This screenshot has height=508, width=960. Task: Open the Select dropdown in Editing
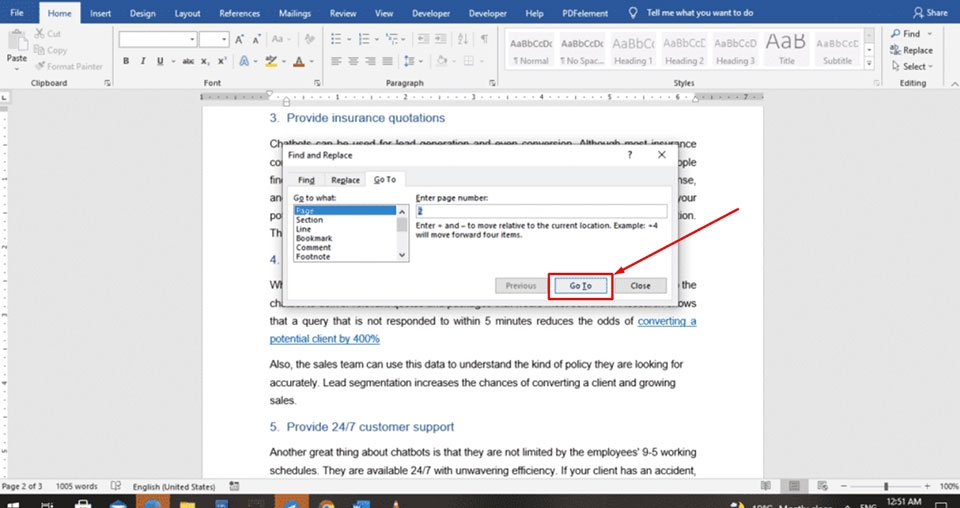[x=912, y=66]
